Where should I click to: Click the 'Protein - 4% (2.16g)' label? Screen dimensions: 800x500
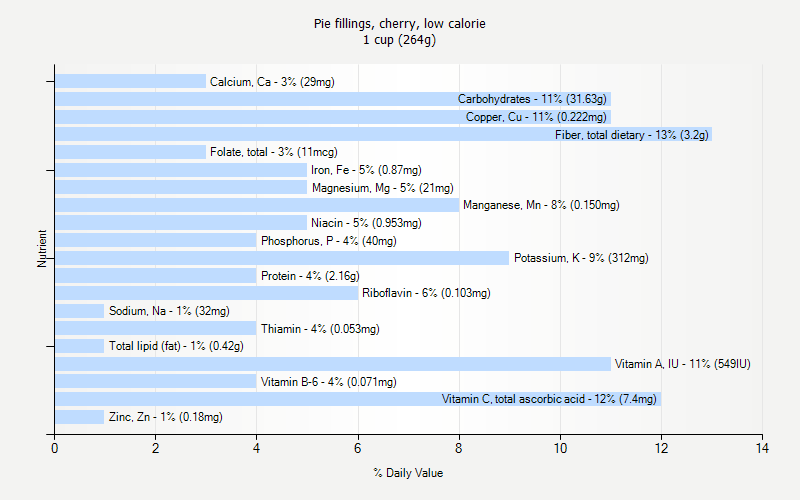pos(310,276)
